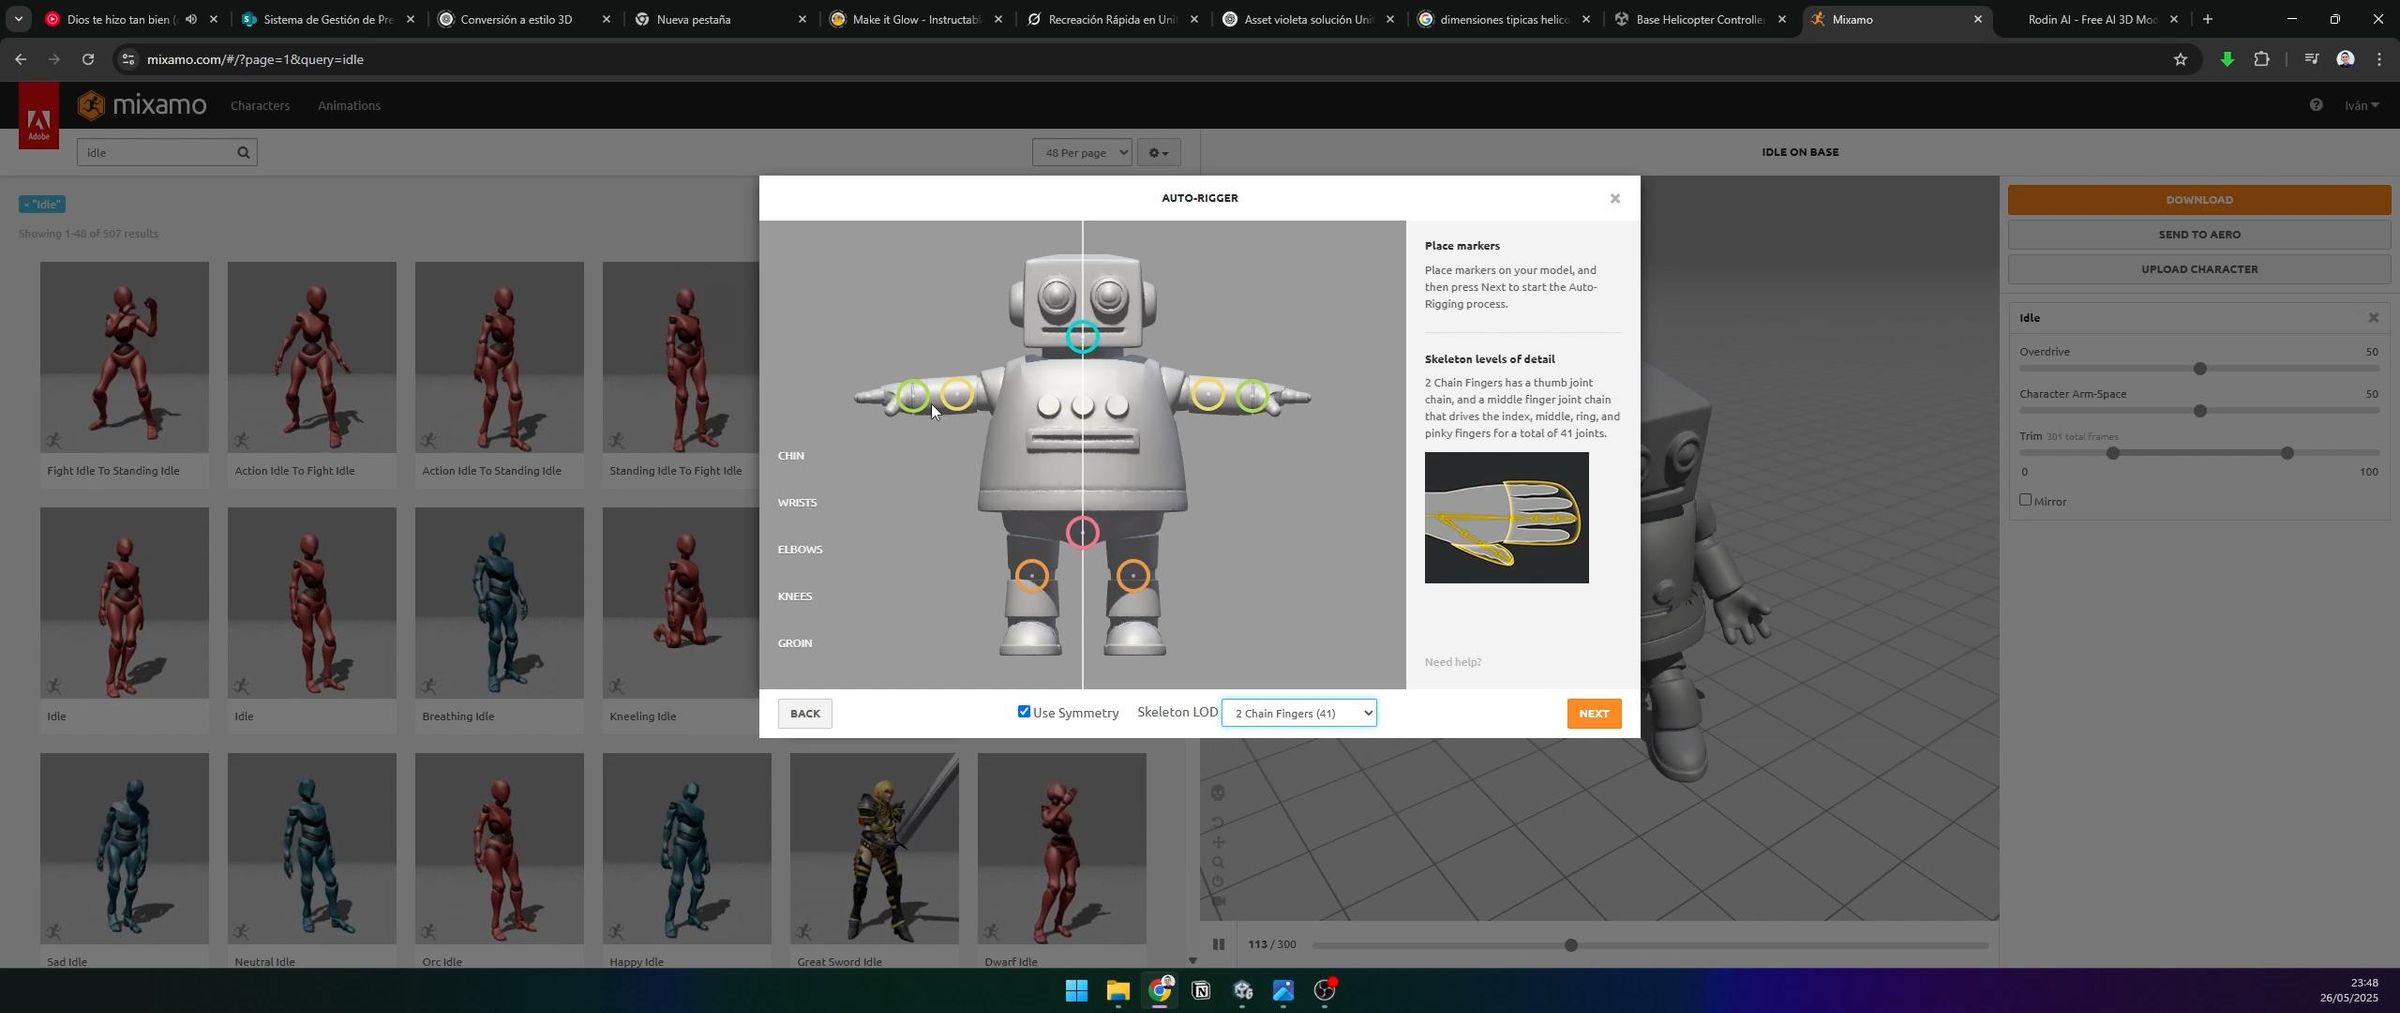Enable the Mirror checkbox
This screenshot has height=1013, width=2400.
point(2025,499)
